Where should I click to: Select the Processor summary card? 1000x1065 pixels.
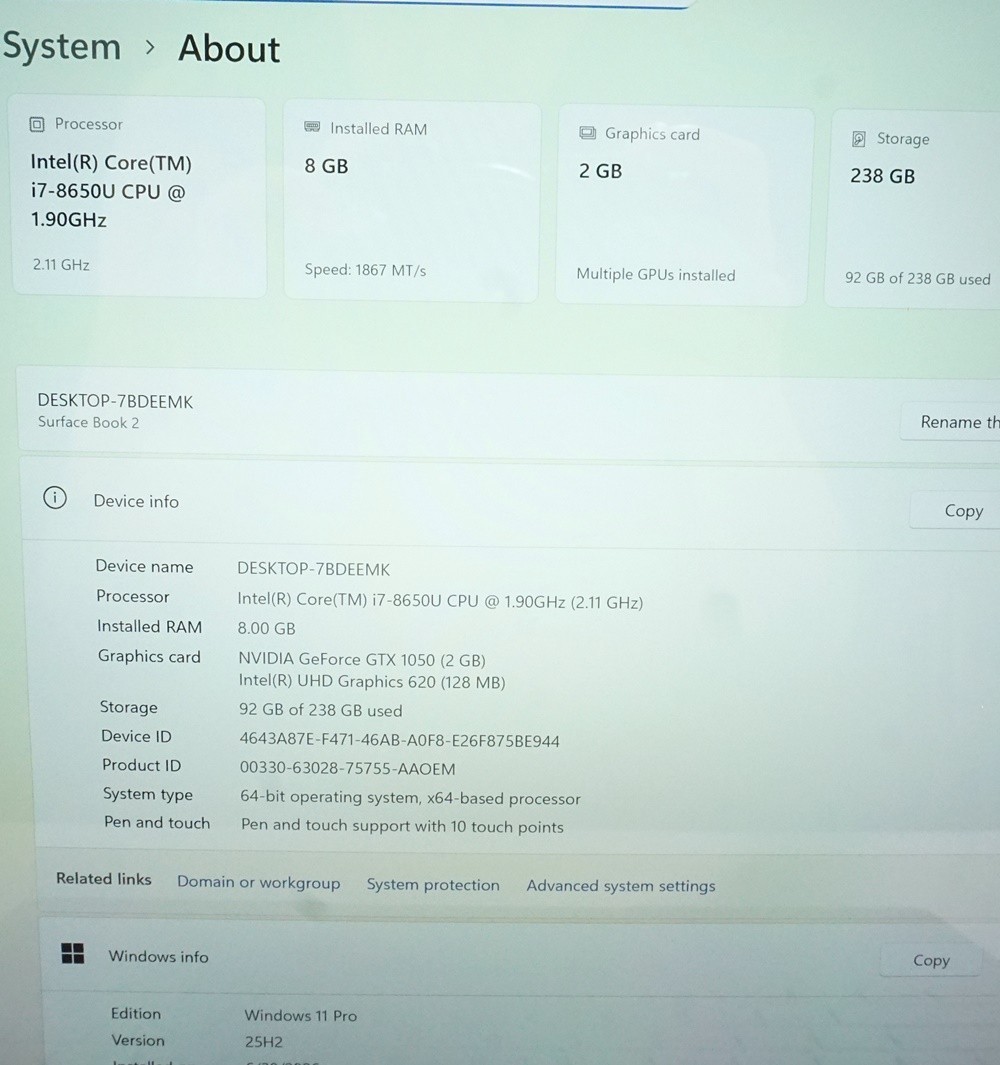[139, 196]
